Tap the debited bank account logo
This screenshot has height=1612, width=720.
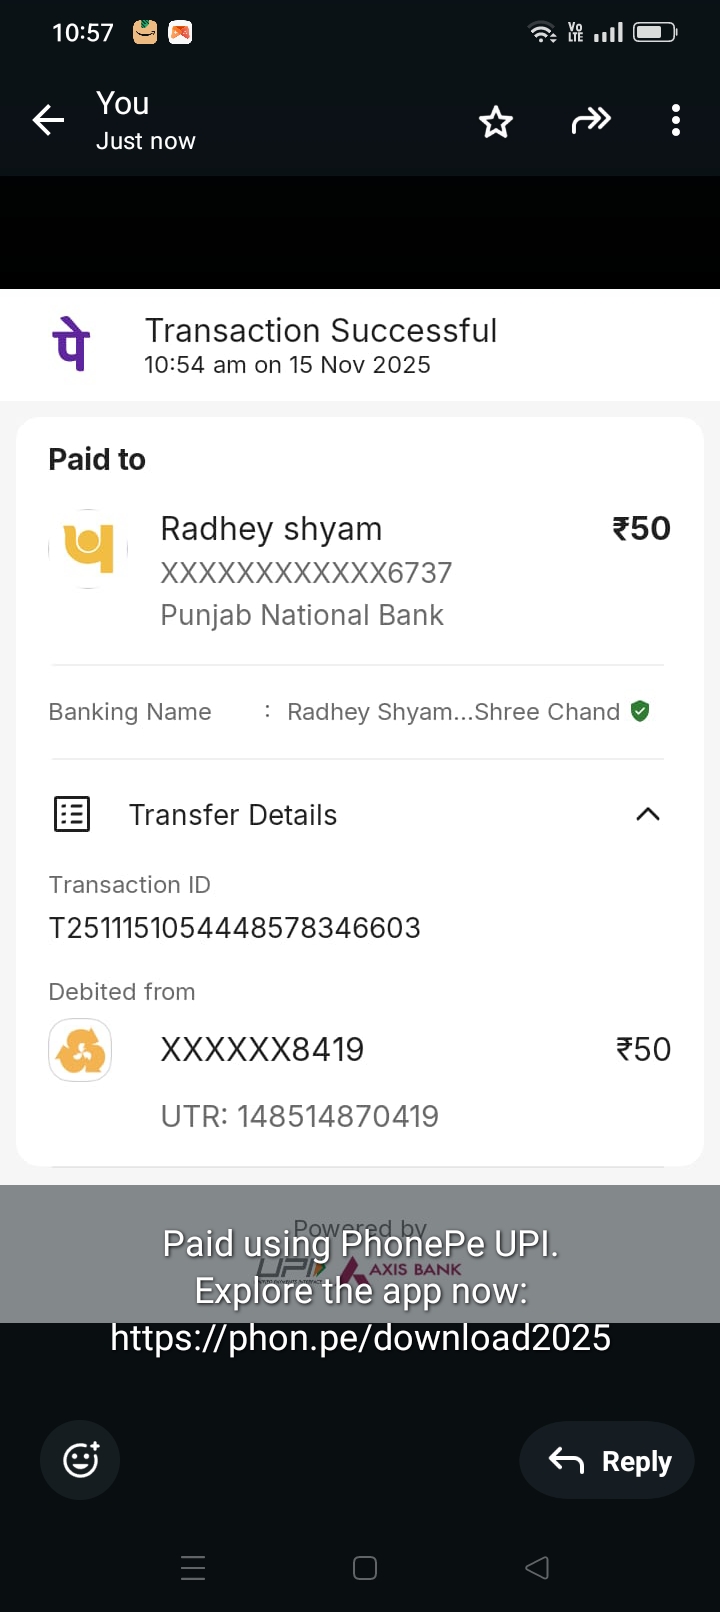pyautogui.click(x=80, y=1050)
